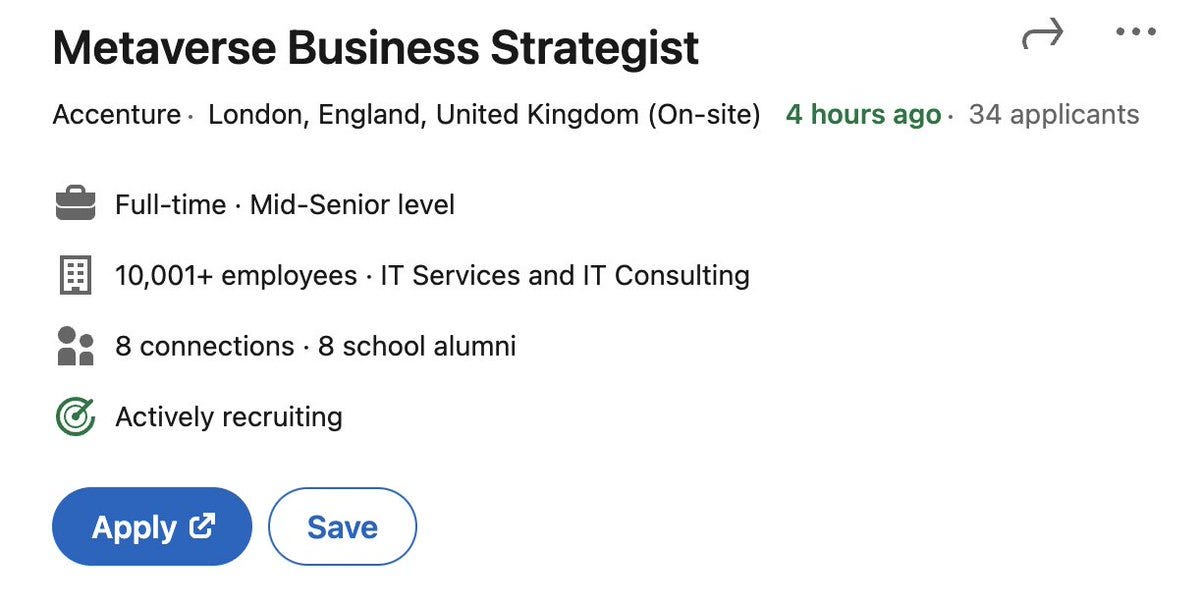
Task: Click the 8 school alumni text
Action: 417,346
